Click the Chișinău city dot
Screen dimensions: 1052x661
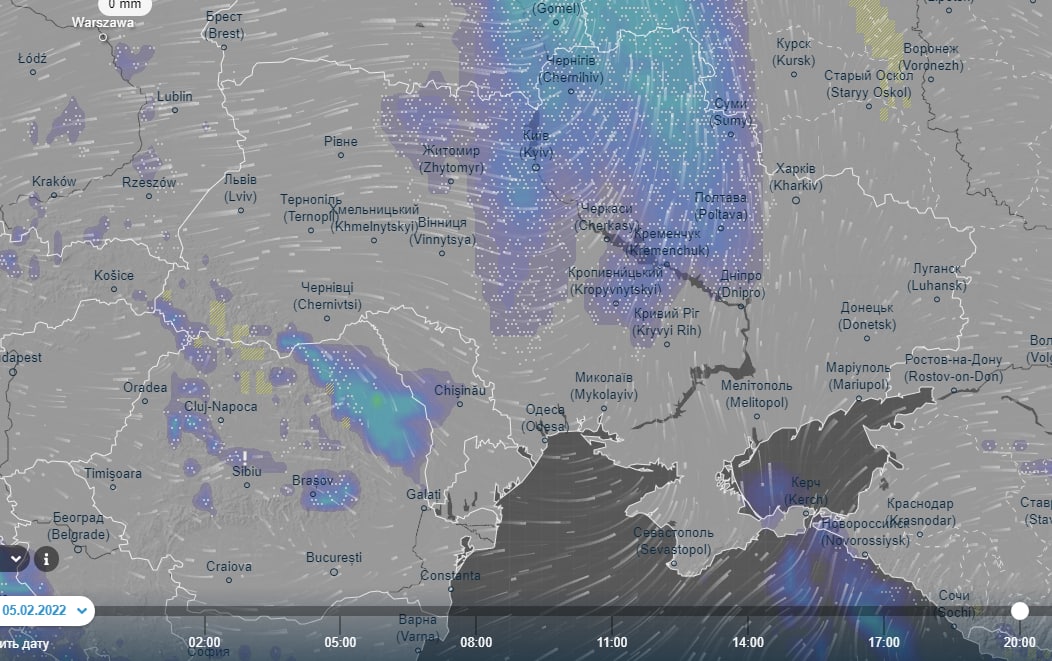click(x=460, y=404)
